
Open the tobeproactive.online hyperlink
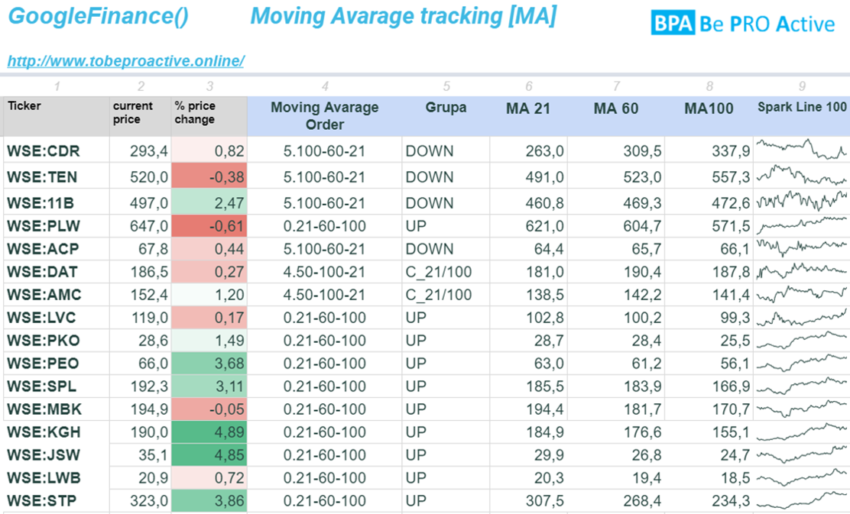tap(126, 61)
